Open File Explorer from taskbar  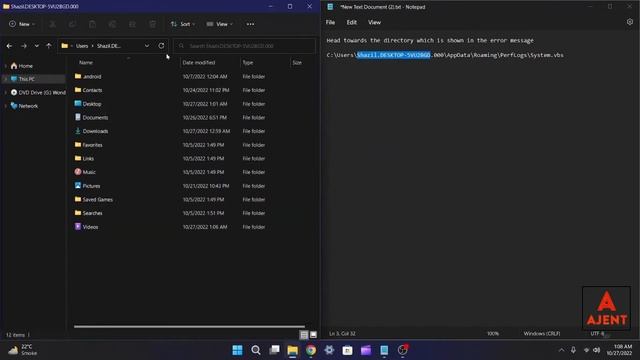pos(293,350)
